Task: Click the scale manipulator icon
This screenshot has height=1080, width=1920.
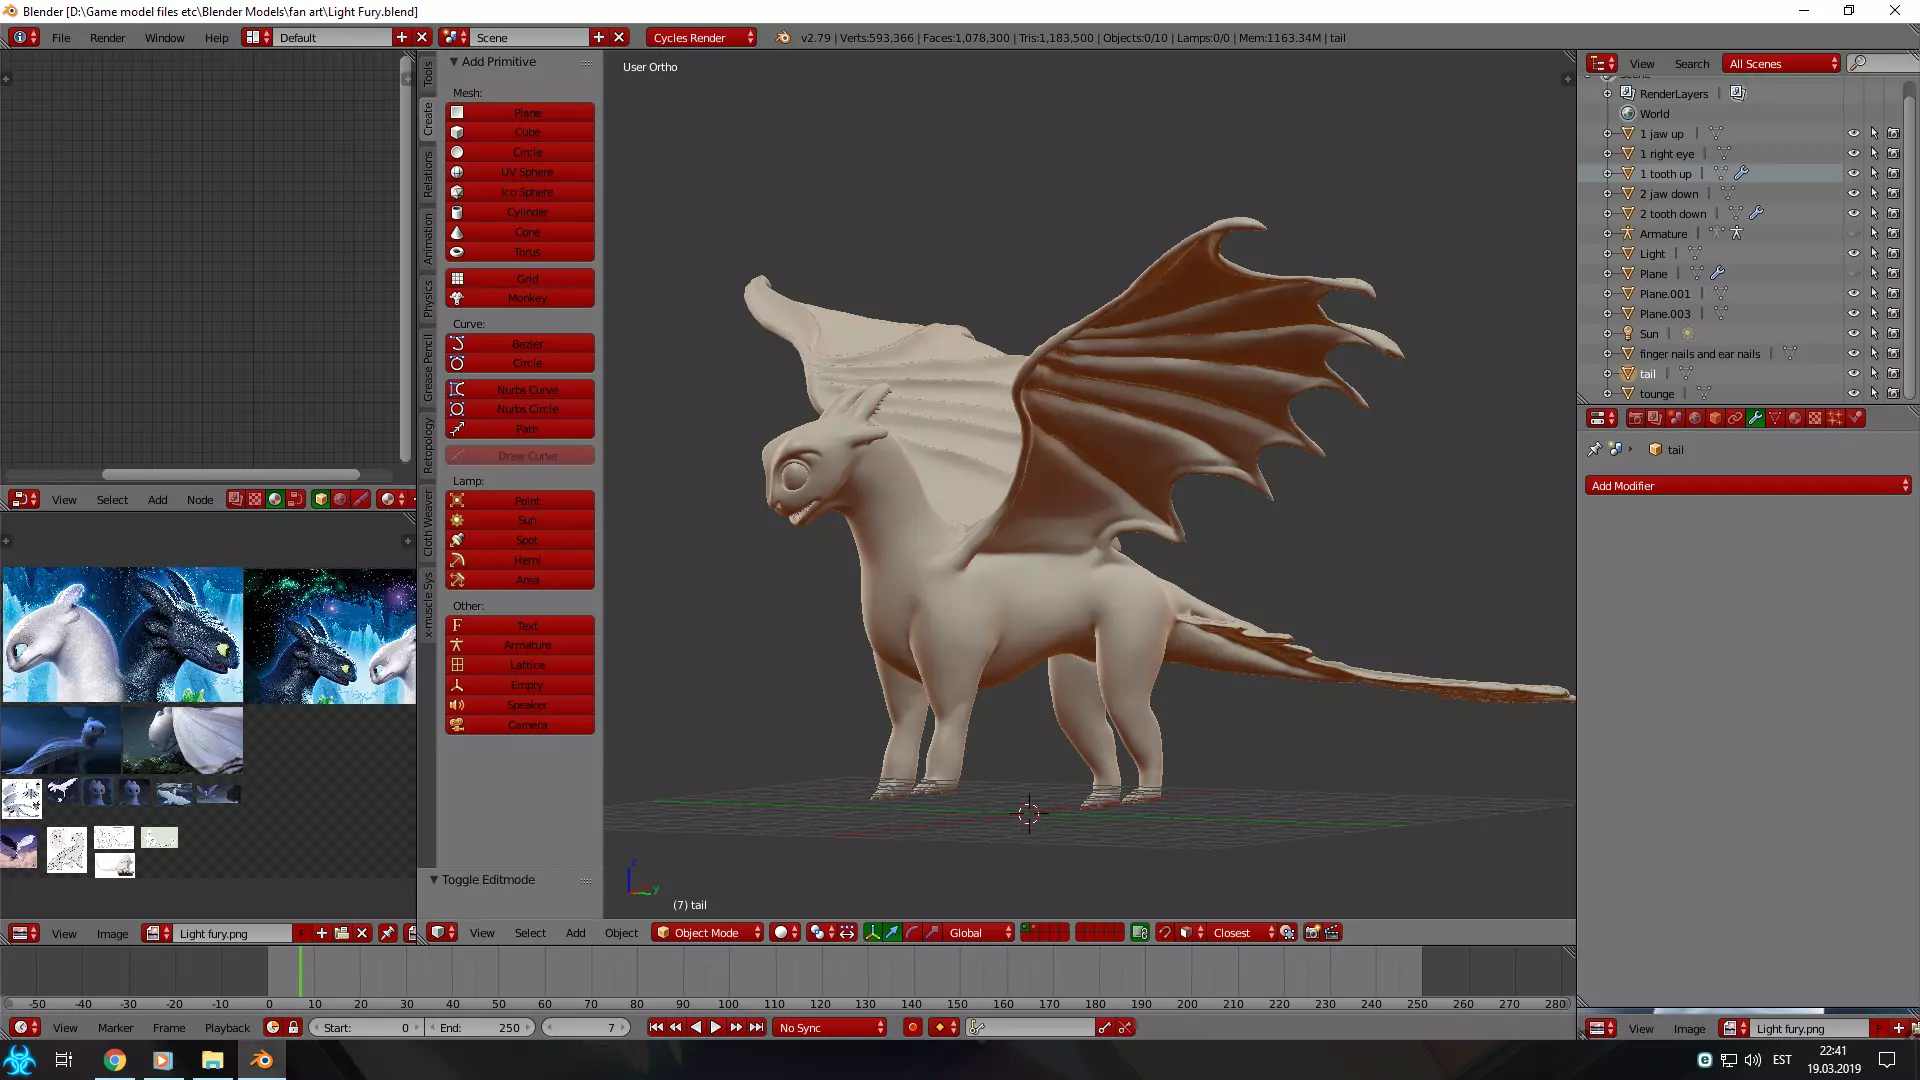Action: [932, 932]
